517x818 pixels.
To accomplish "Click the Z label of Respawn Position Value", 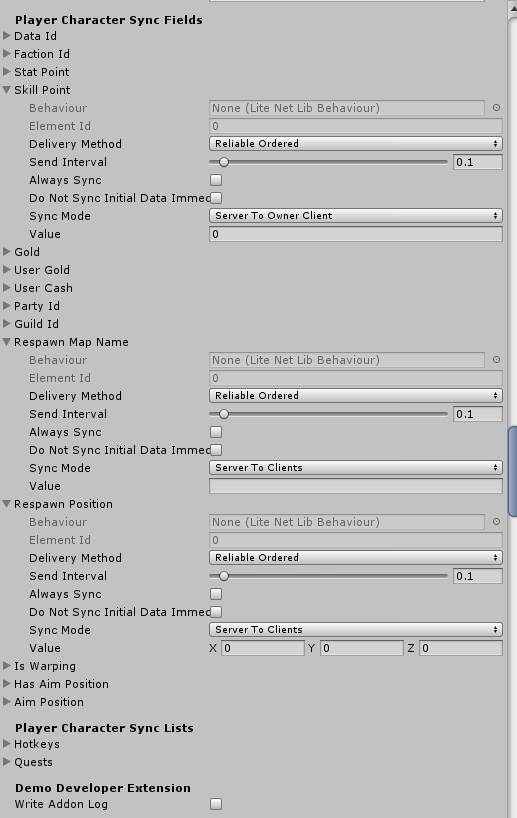I will (411, 648).
